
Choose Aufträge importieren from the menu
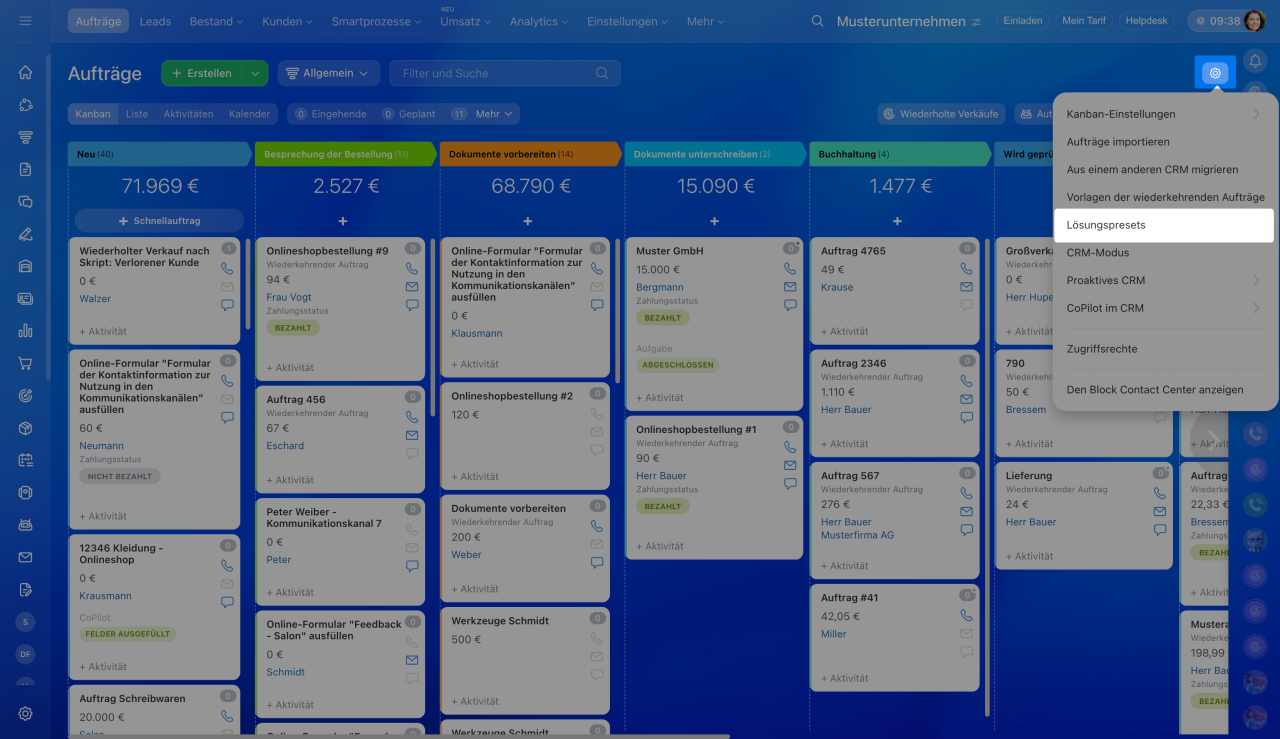[x=1165, y=142]
